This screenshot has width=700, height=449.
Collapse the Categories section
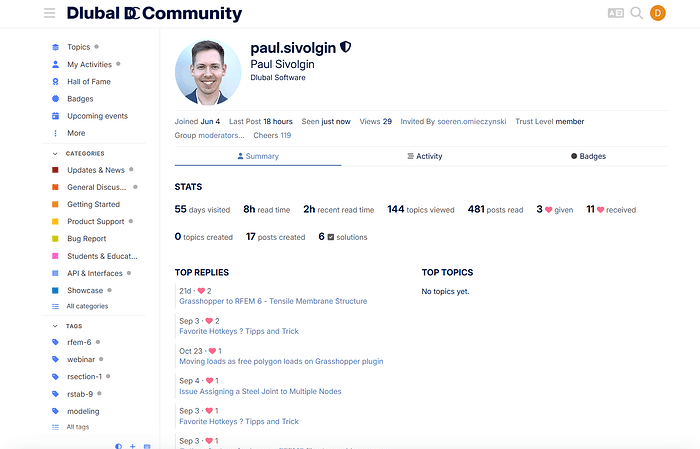[55, 154]
